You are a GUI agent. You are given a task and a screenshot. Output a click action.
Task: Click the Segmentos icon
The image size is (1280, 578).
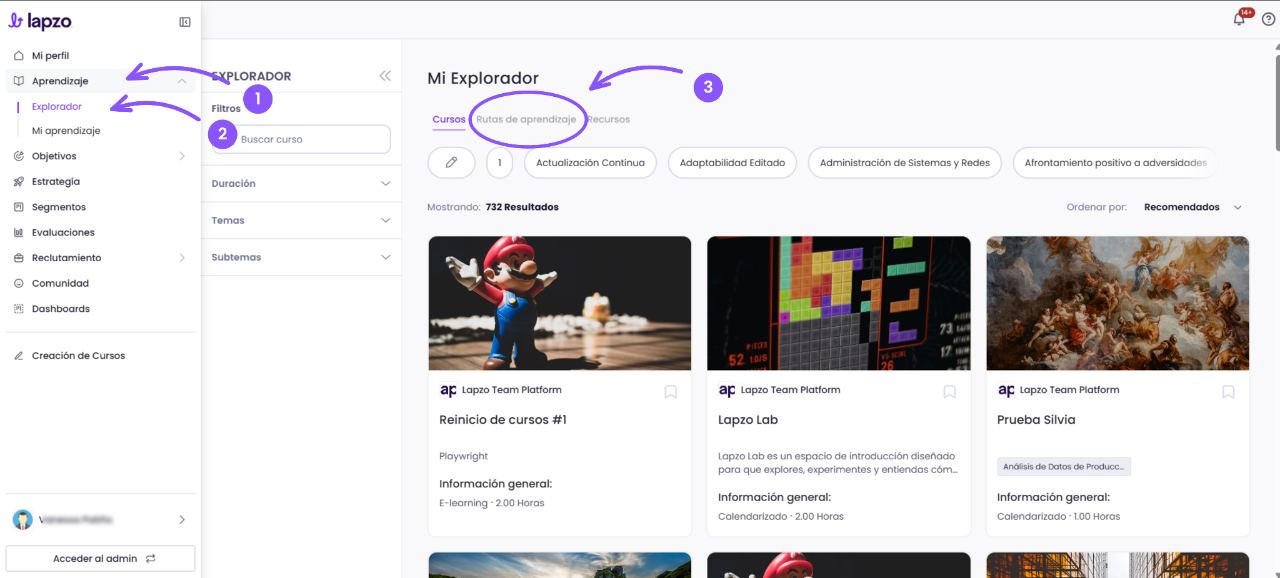pyautogui.click(x=19, y=207)
